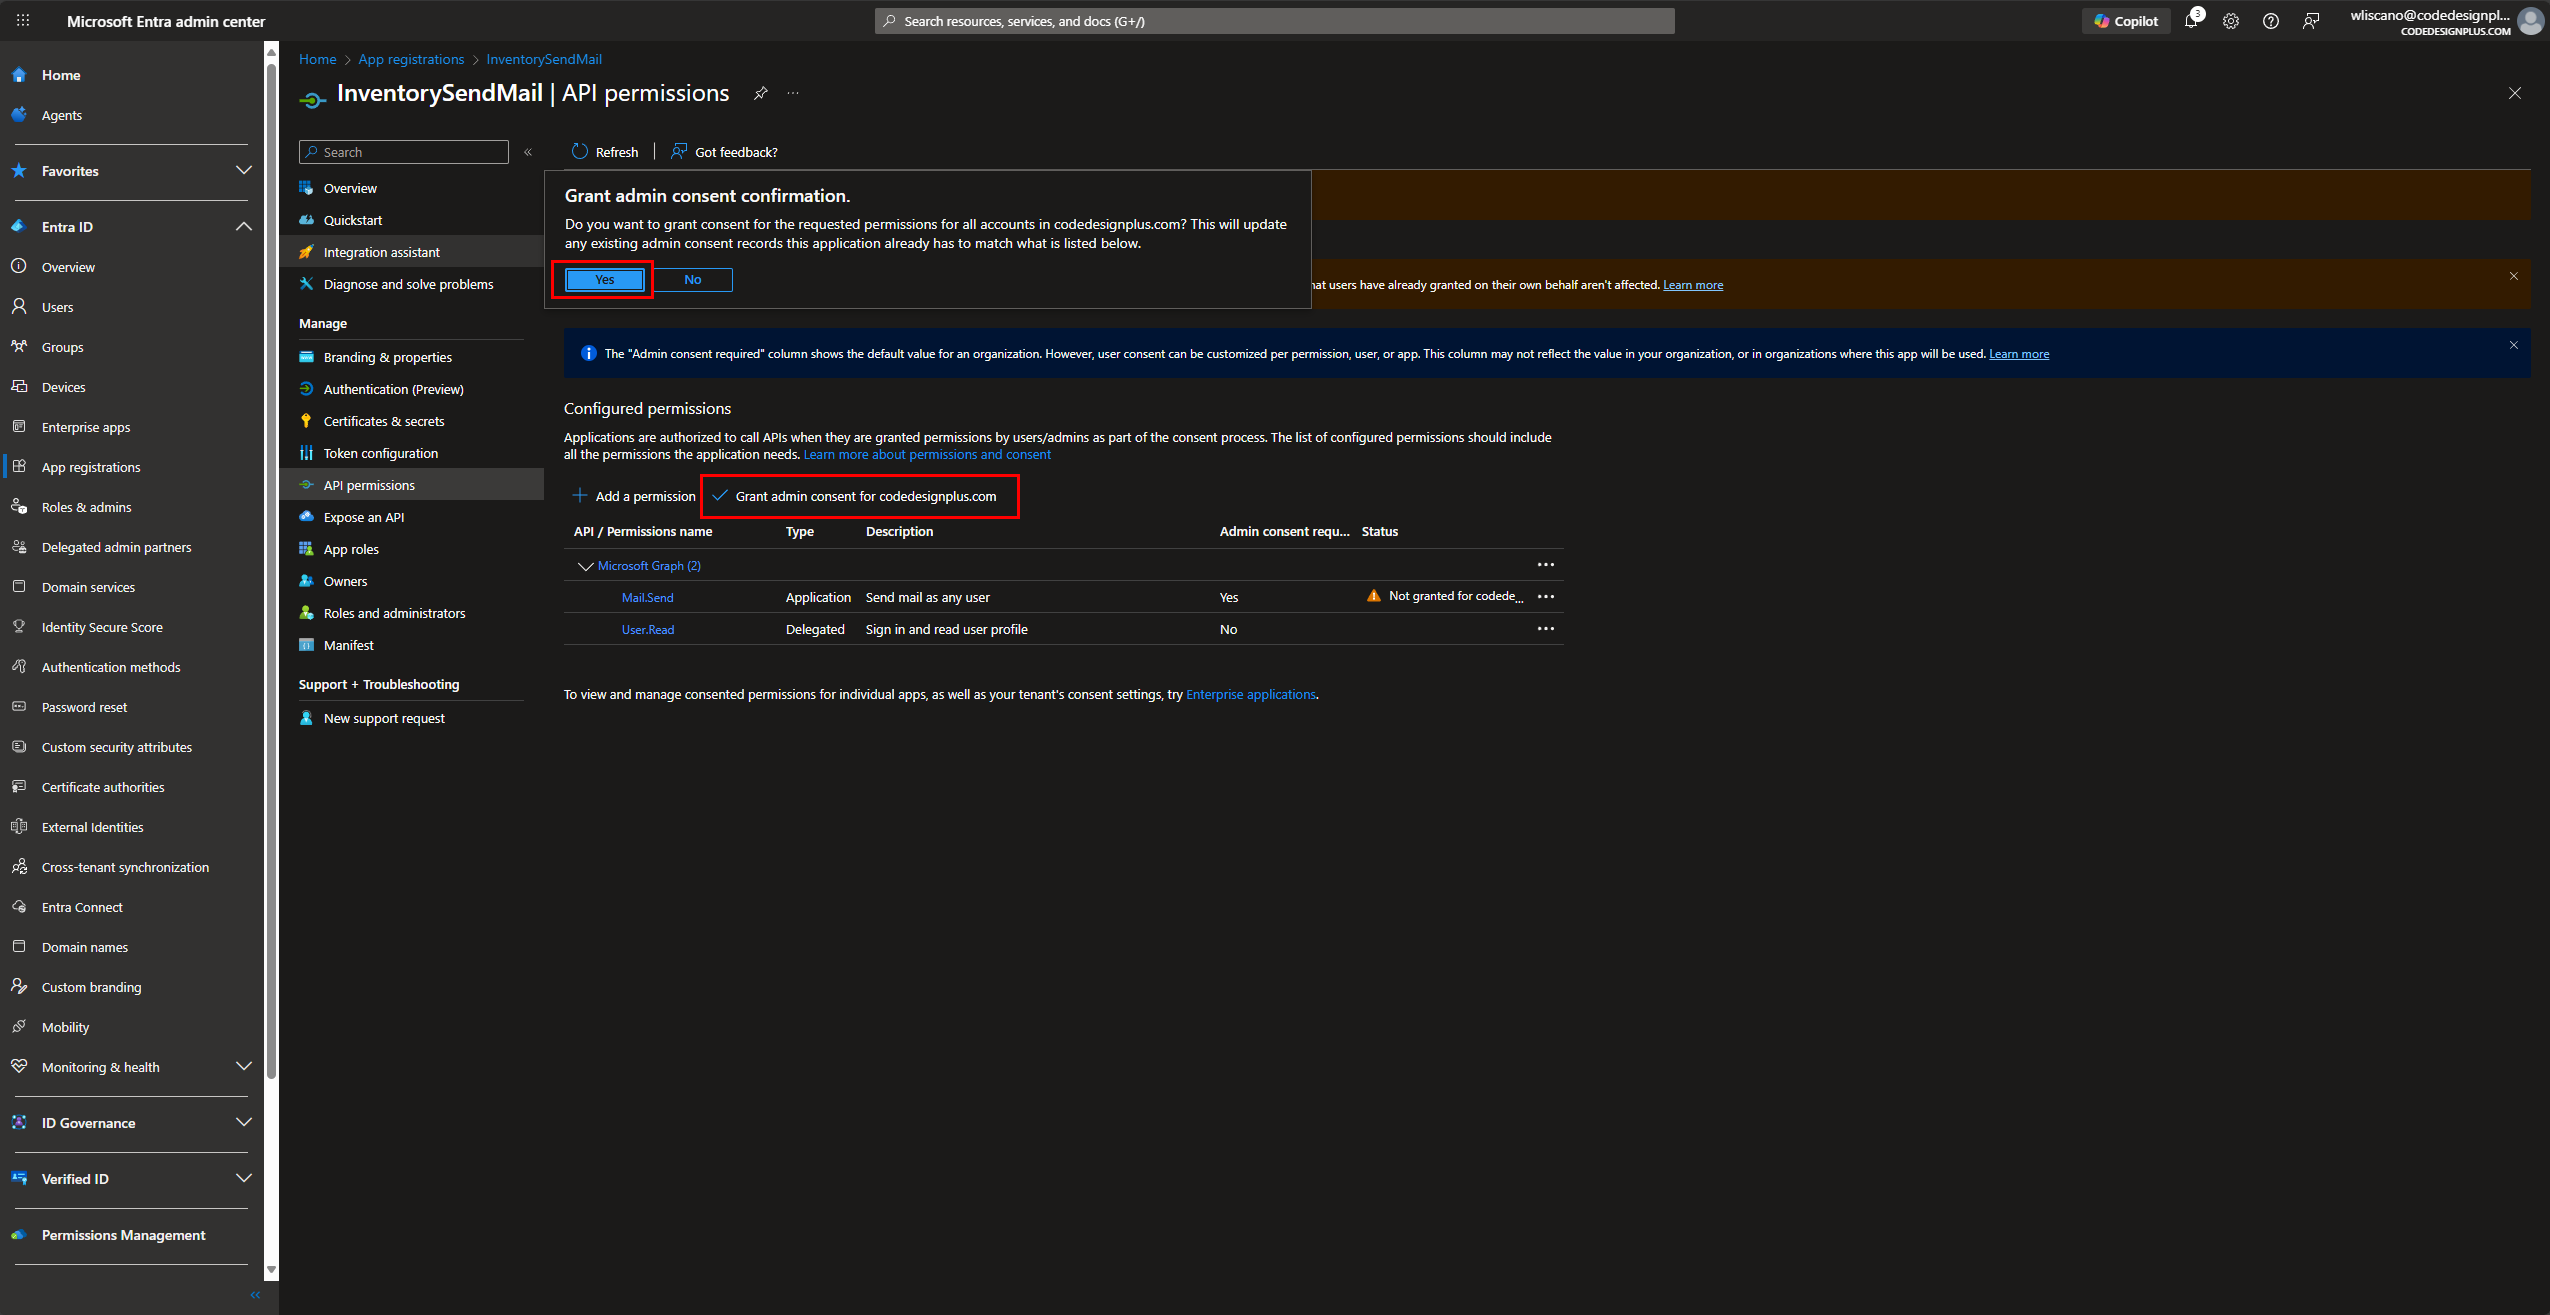Pin the API permissions blade

(761, 93)
